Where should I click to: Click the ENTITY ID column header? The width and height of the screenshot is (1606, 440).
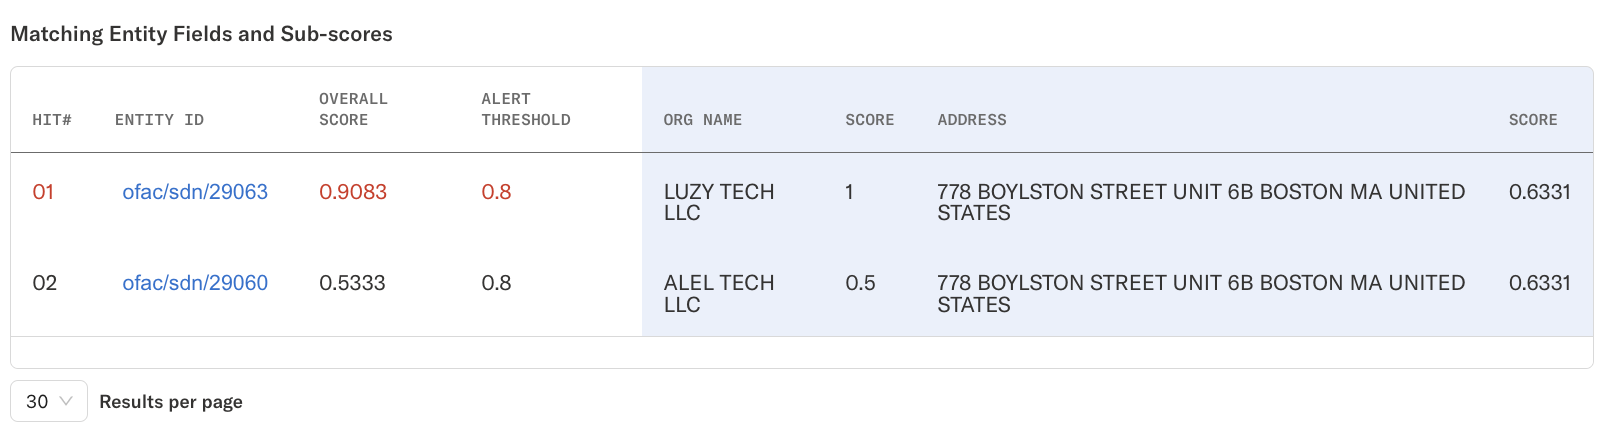point(159,120)
